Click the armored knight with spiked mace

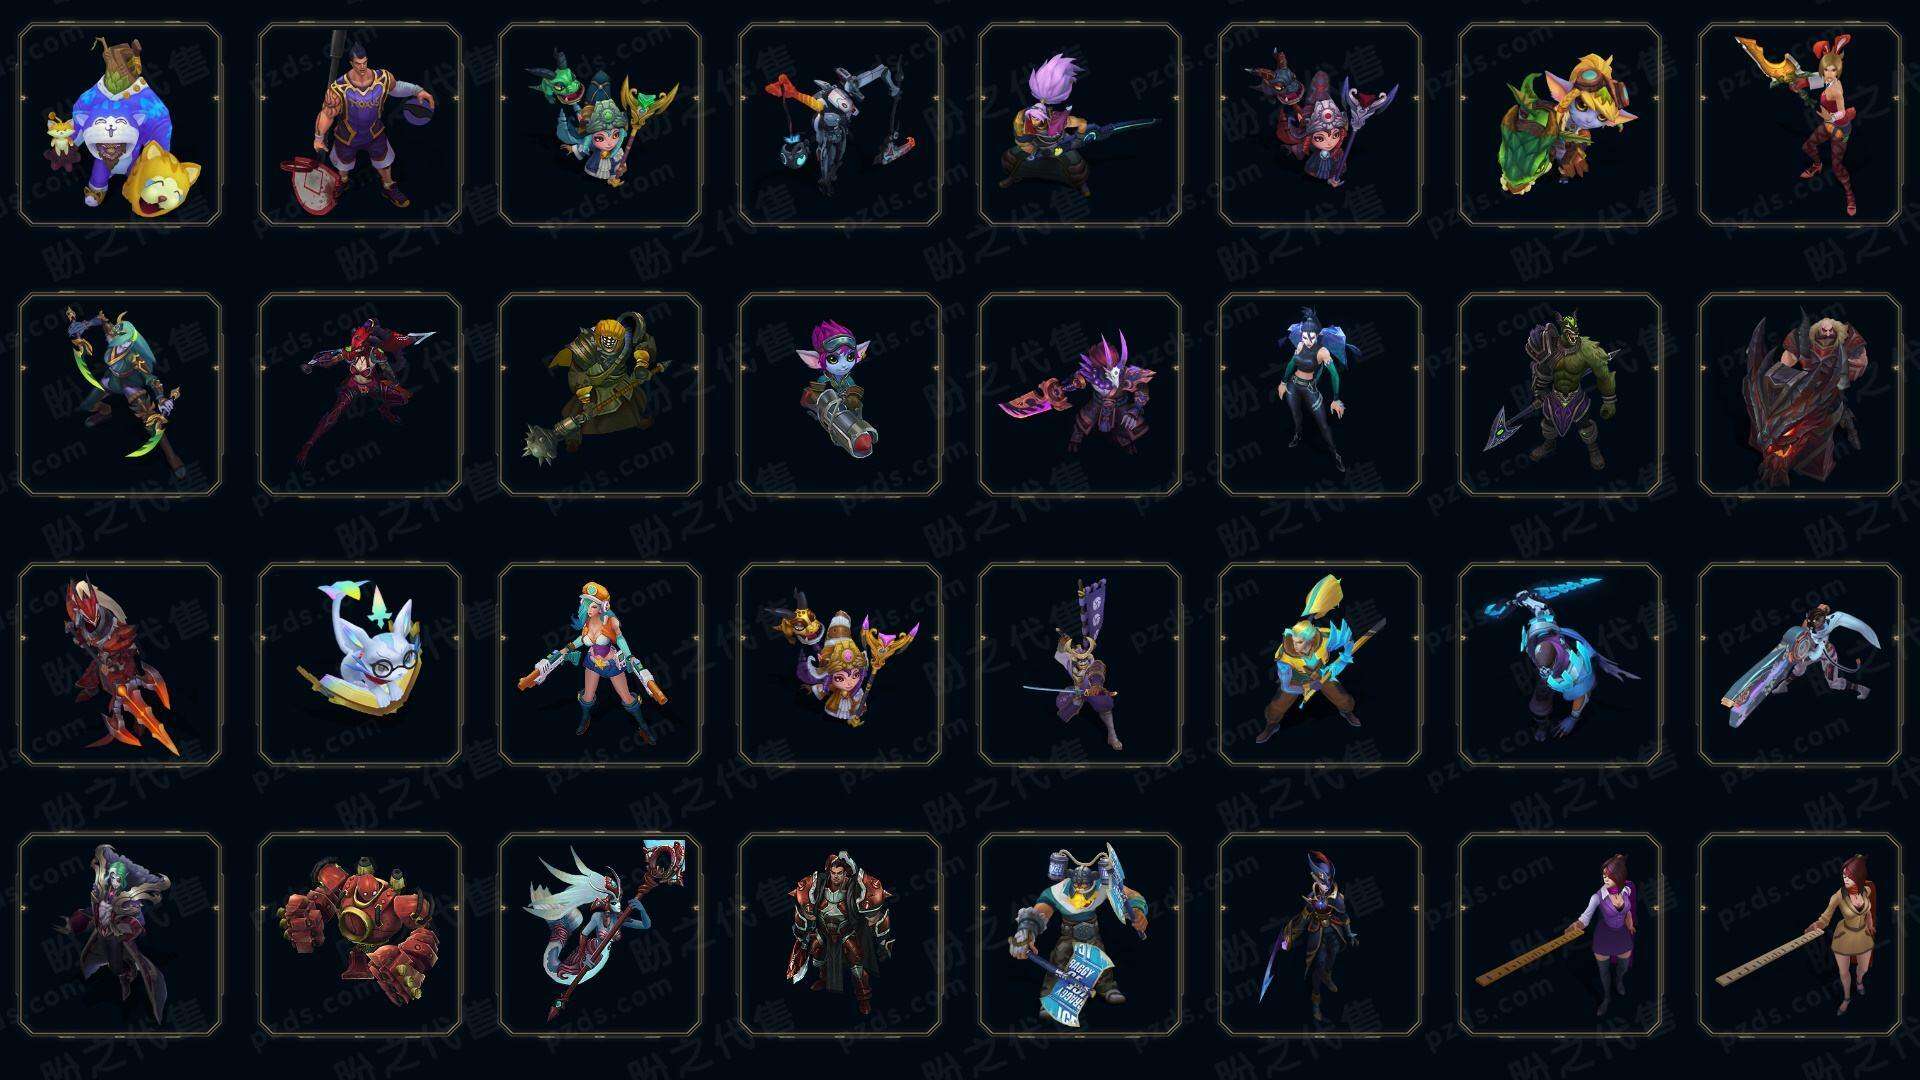(600, 394)
